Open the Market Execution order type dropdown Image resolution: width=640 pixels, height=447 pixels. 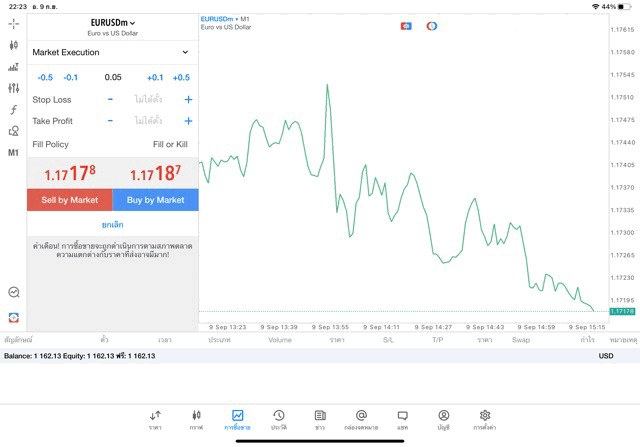click(112, 52)
